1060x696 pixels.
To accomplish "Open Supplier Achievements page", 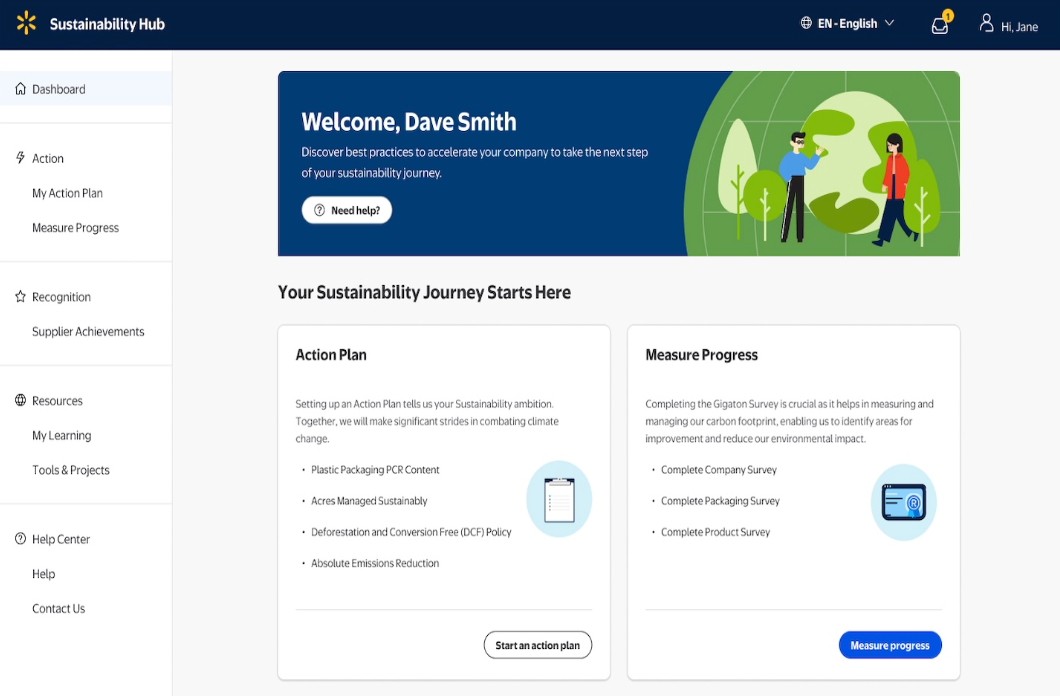I will coord(88,331).
